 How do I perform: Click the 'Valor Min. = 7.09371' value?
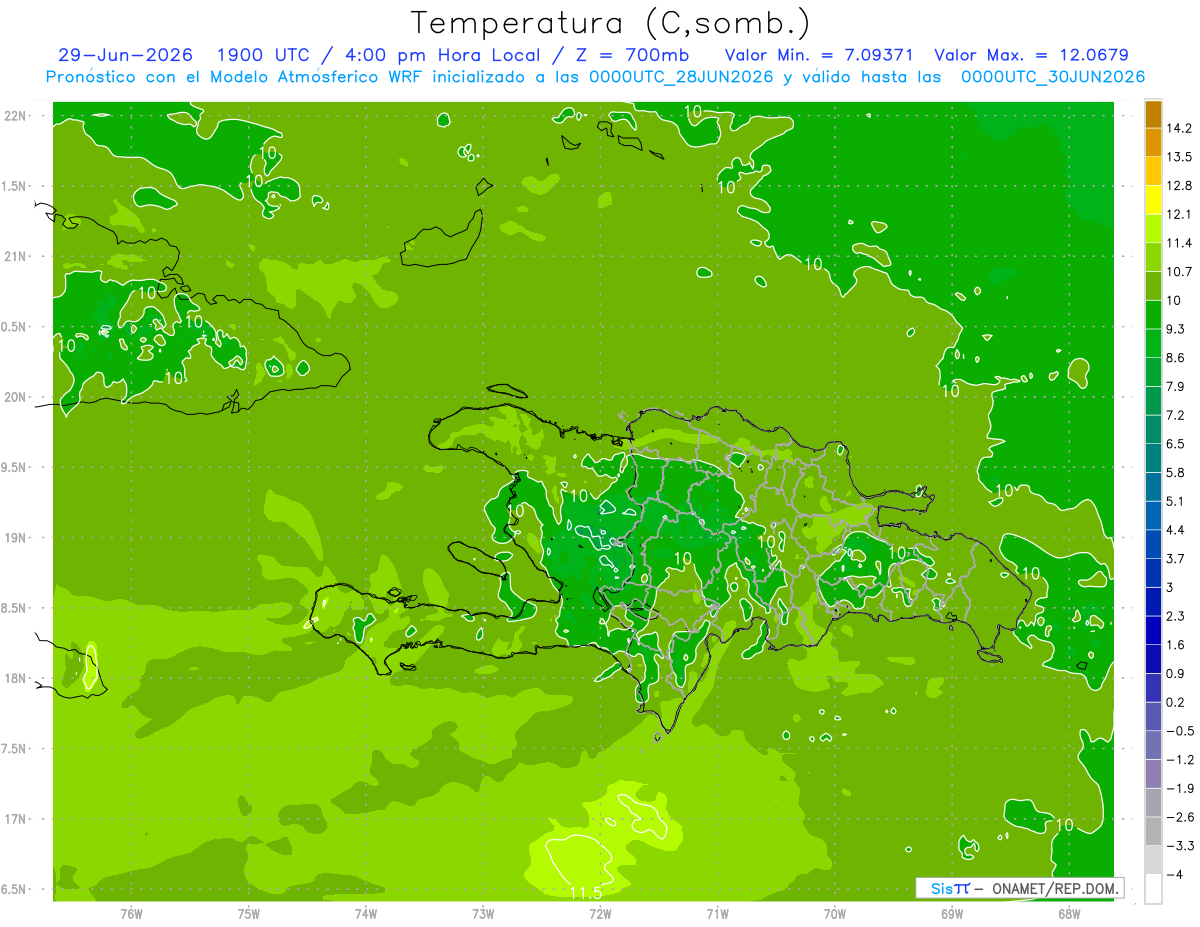819,55
